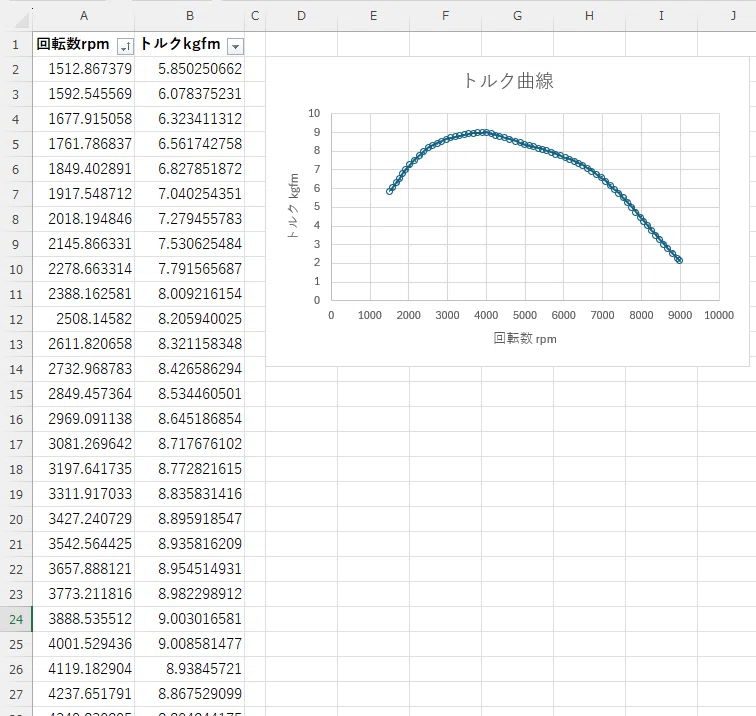
Task: Select row 12 header
Action: 16,319
